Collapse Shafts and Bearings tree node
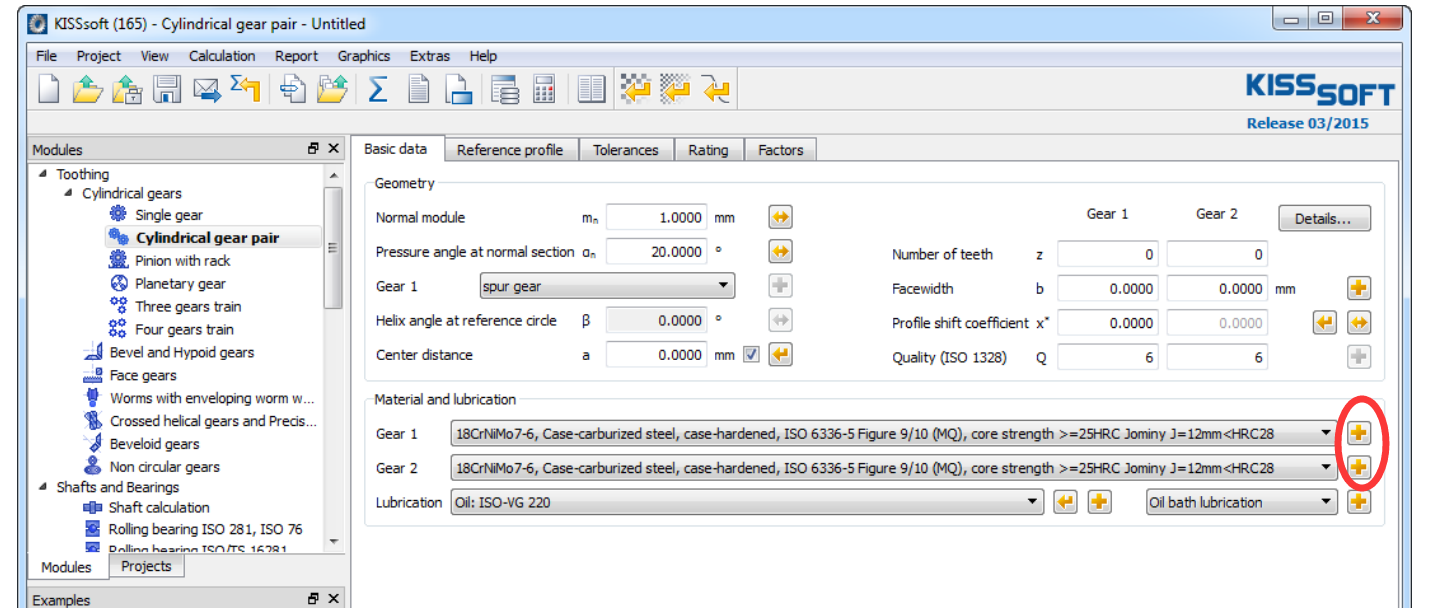 (43, 487)
